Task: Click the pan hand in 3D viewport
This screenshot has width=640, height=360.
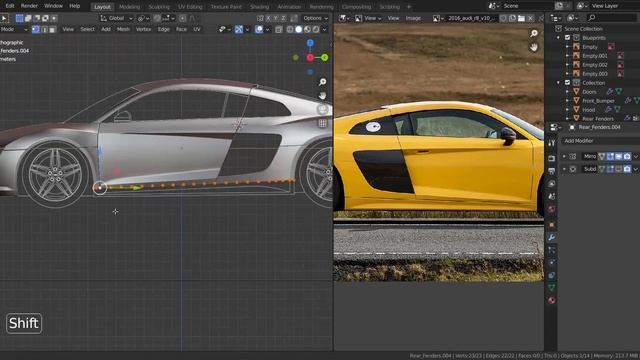Action: coord(322,96)
